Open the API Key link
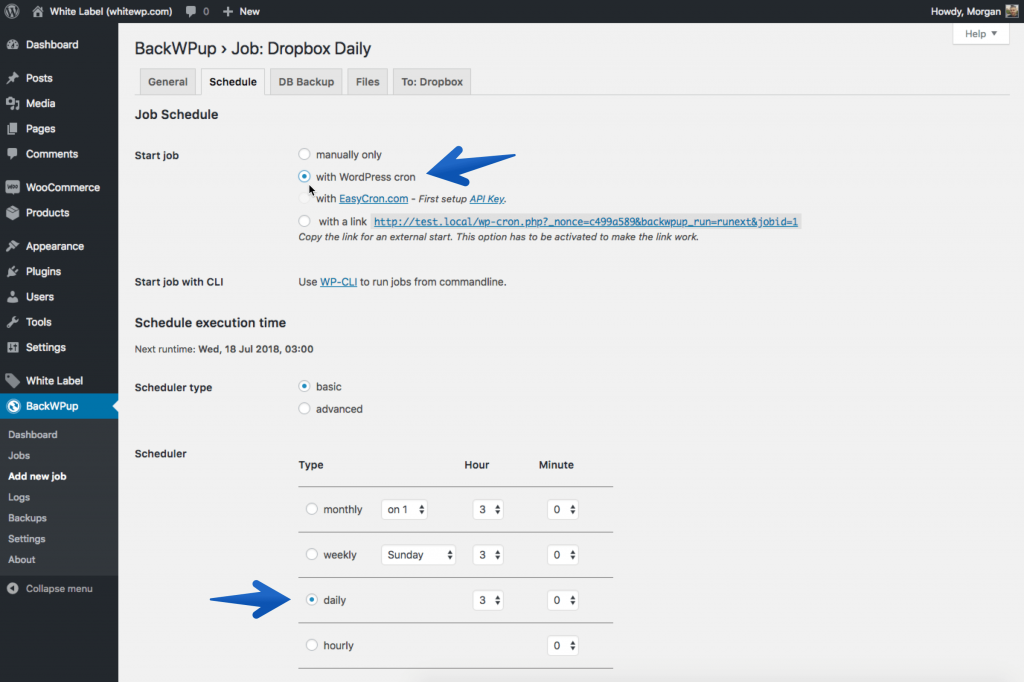 487,199
